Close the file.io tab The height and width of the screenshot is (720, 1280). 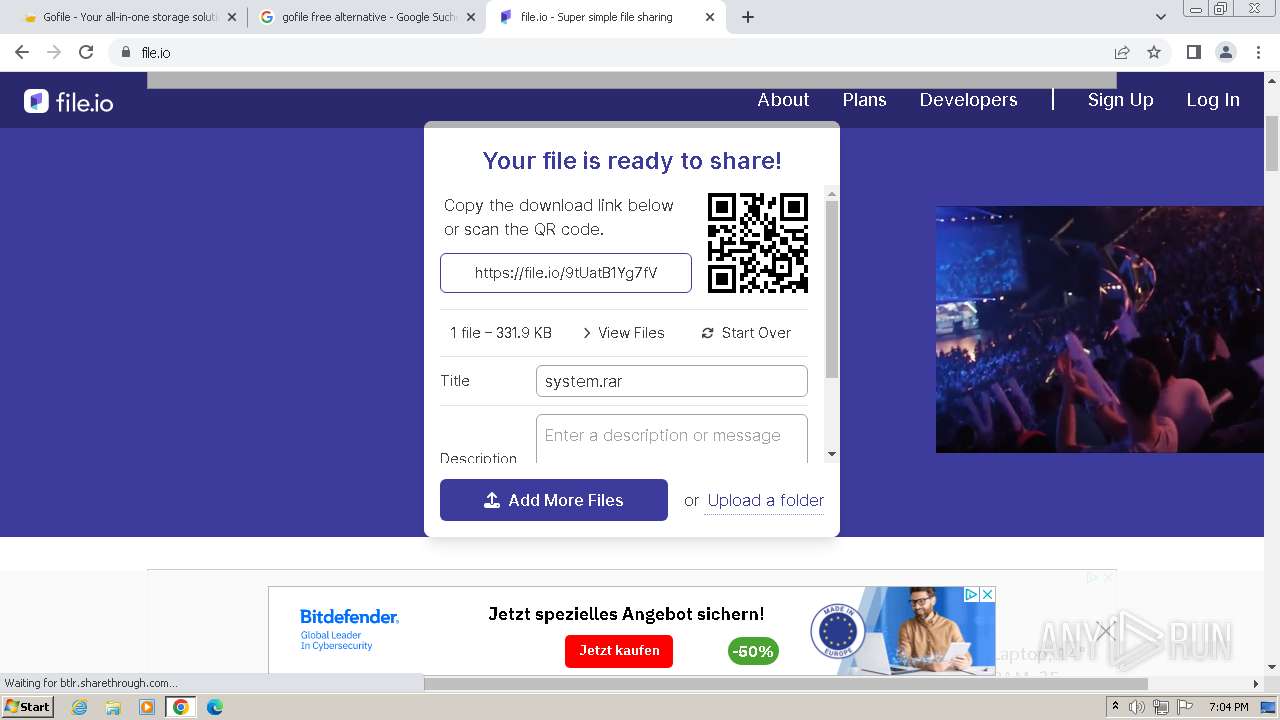[x=710, y=17]
